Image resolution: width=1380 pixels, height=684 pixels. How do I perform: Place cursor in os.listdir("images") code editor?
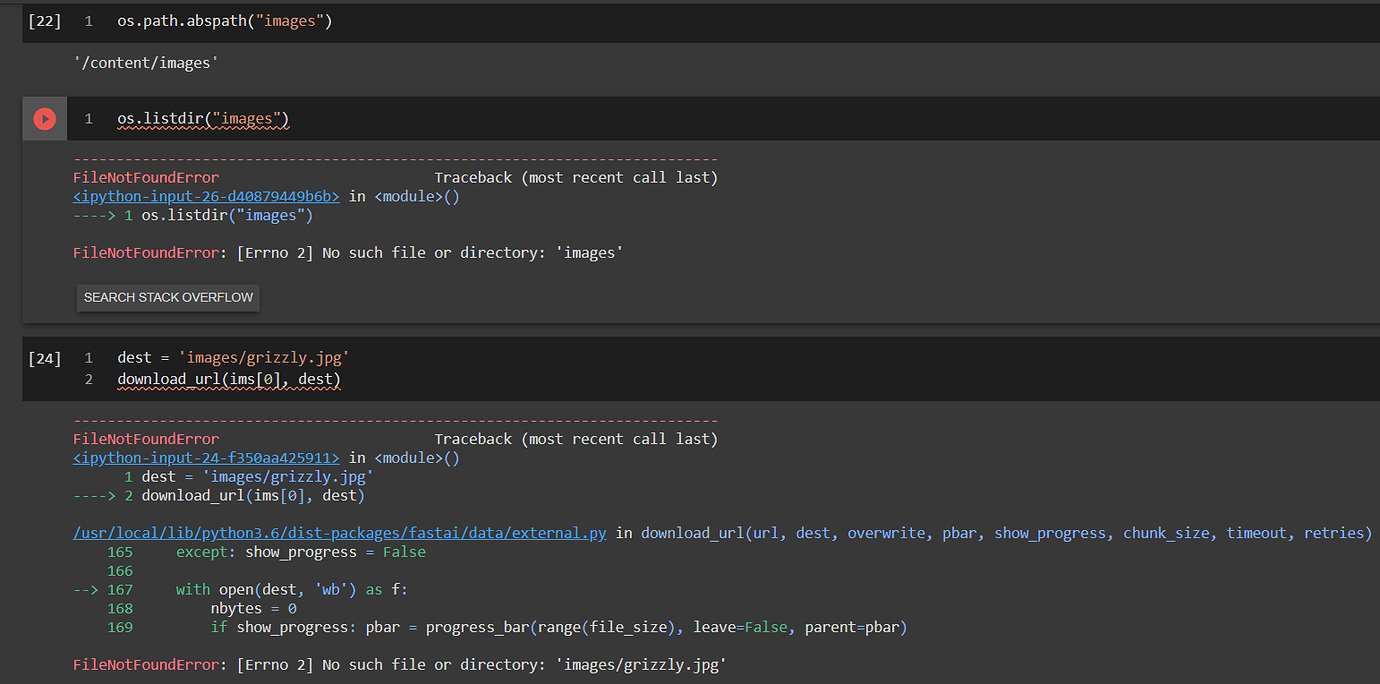click(x=203, y=119)
